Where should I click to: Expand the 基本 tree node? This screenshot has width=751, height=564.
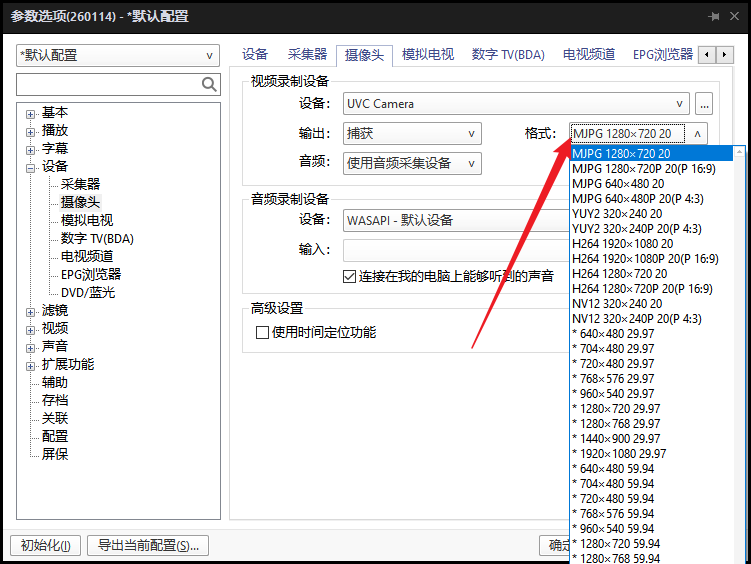click(x=31, y=113)
